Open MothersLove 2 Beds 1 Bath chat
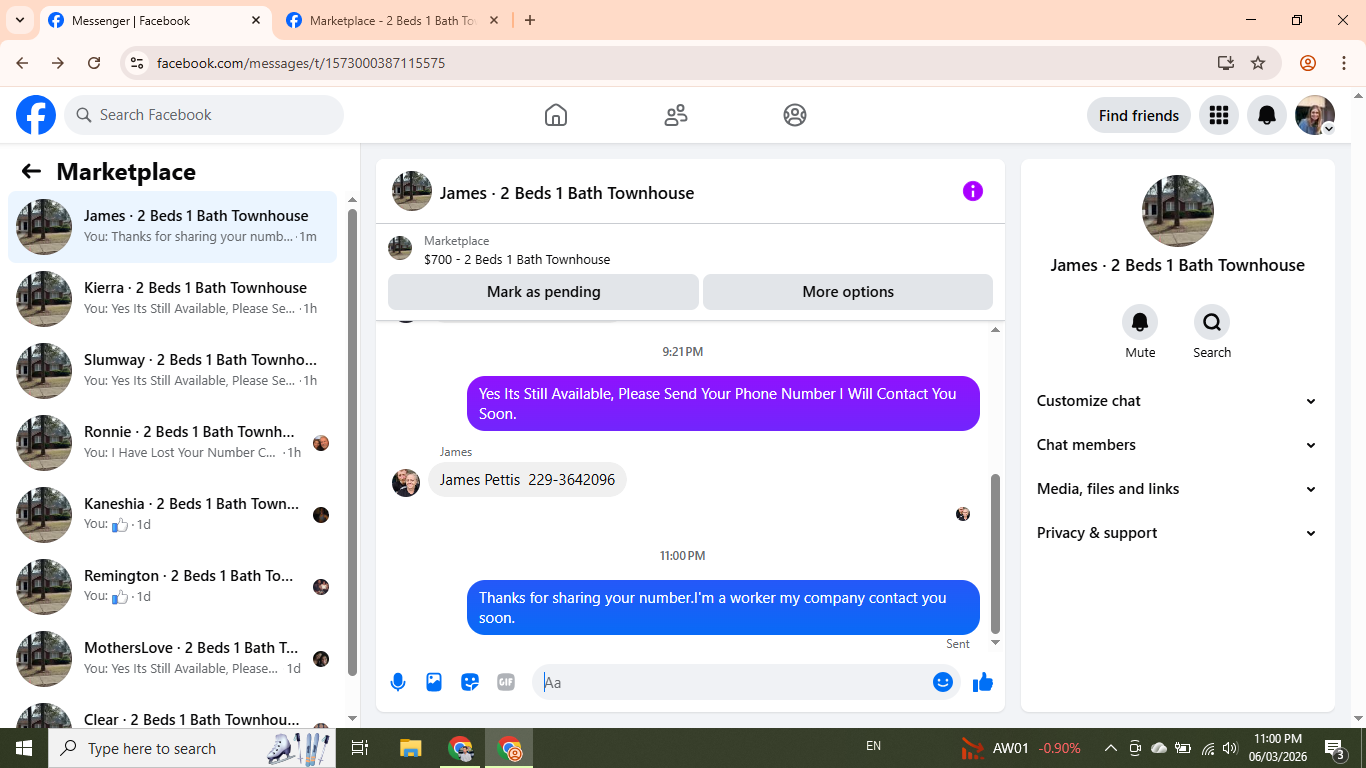 click(172, 658)
